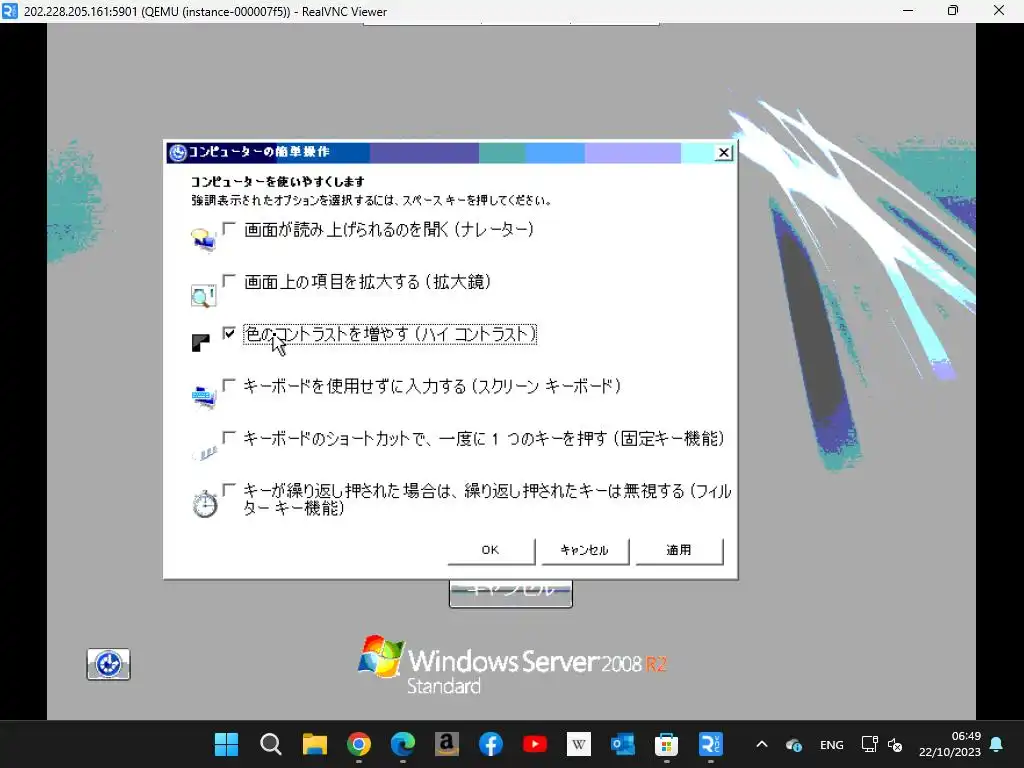Click the Magnifier icon in the dialog
Image resolution: width=1024 pixels, height=768 pixels.
tap(203, 295)
